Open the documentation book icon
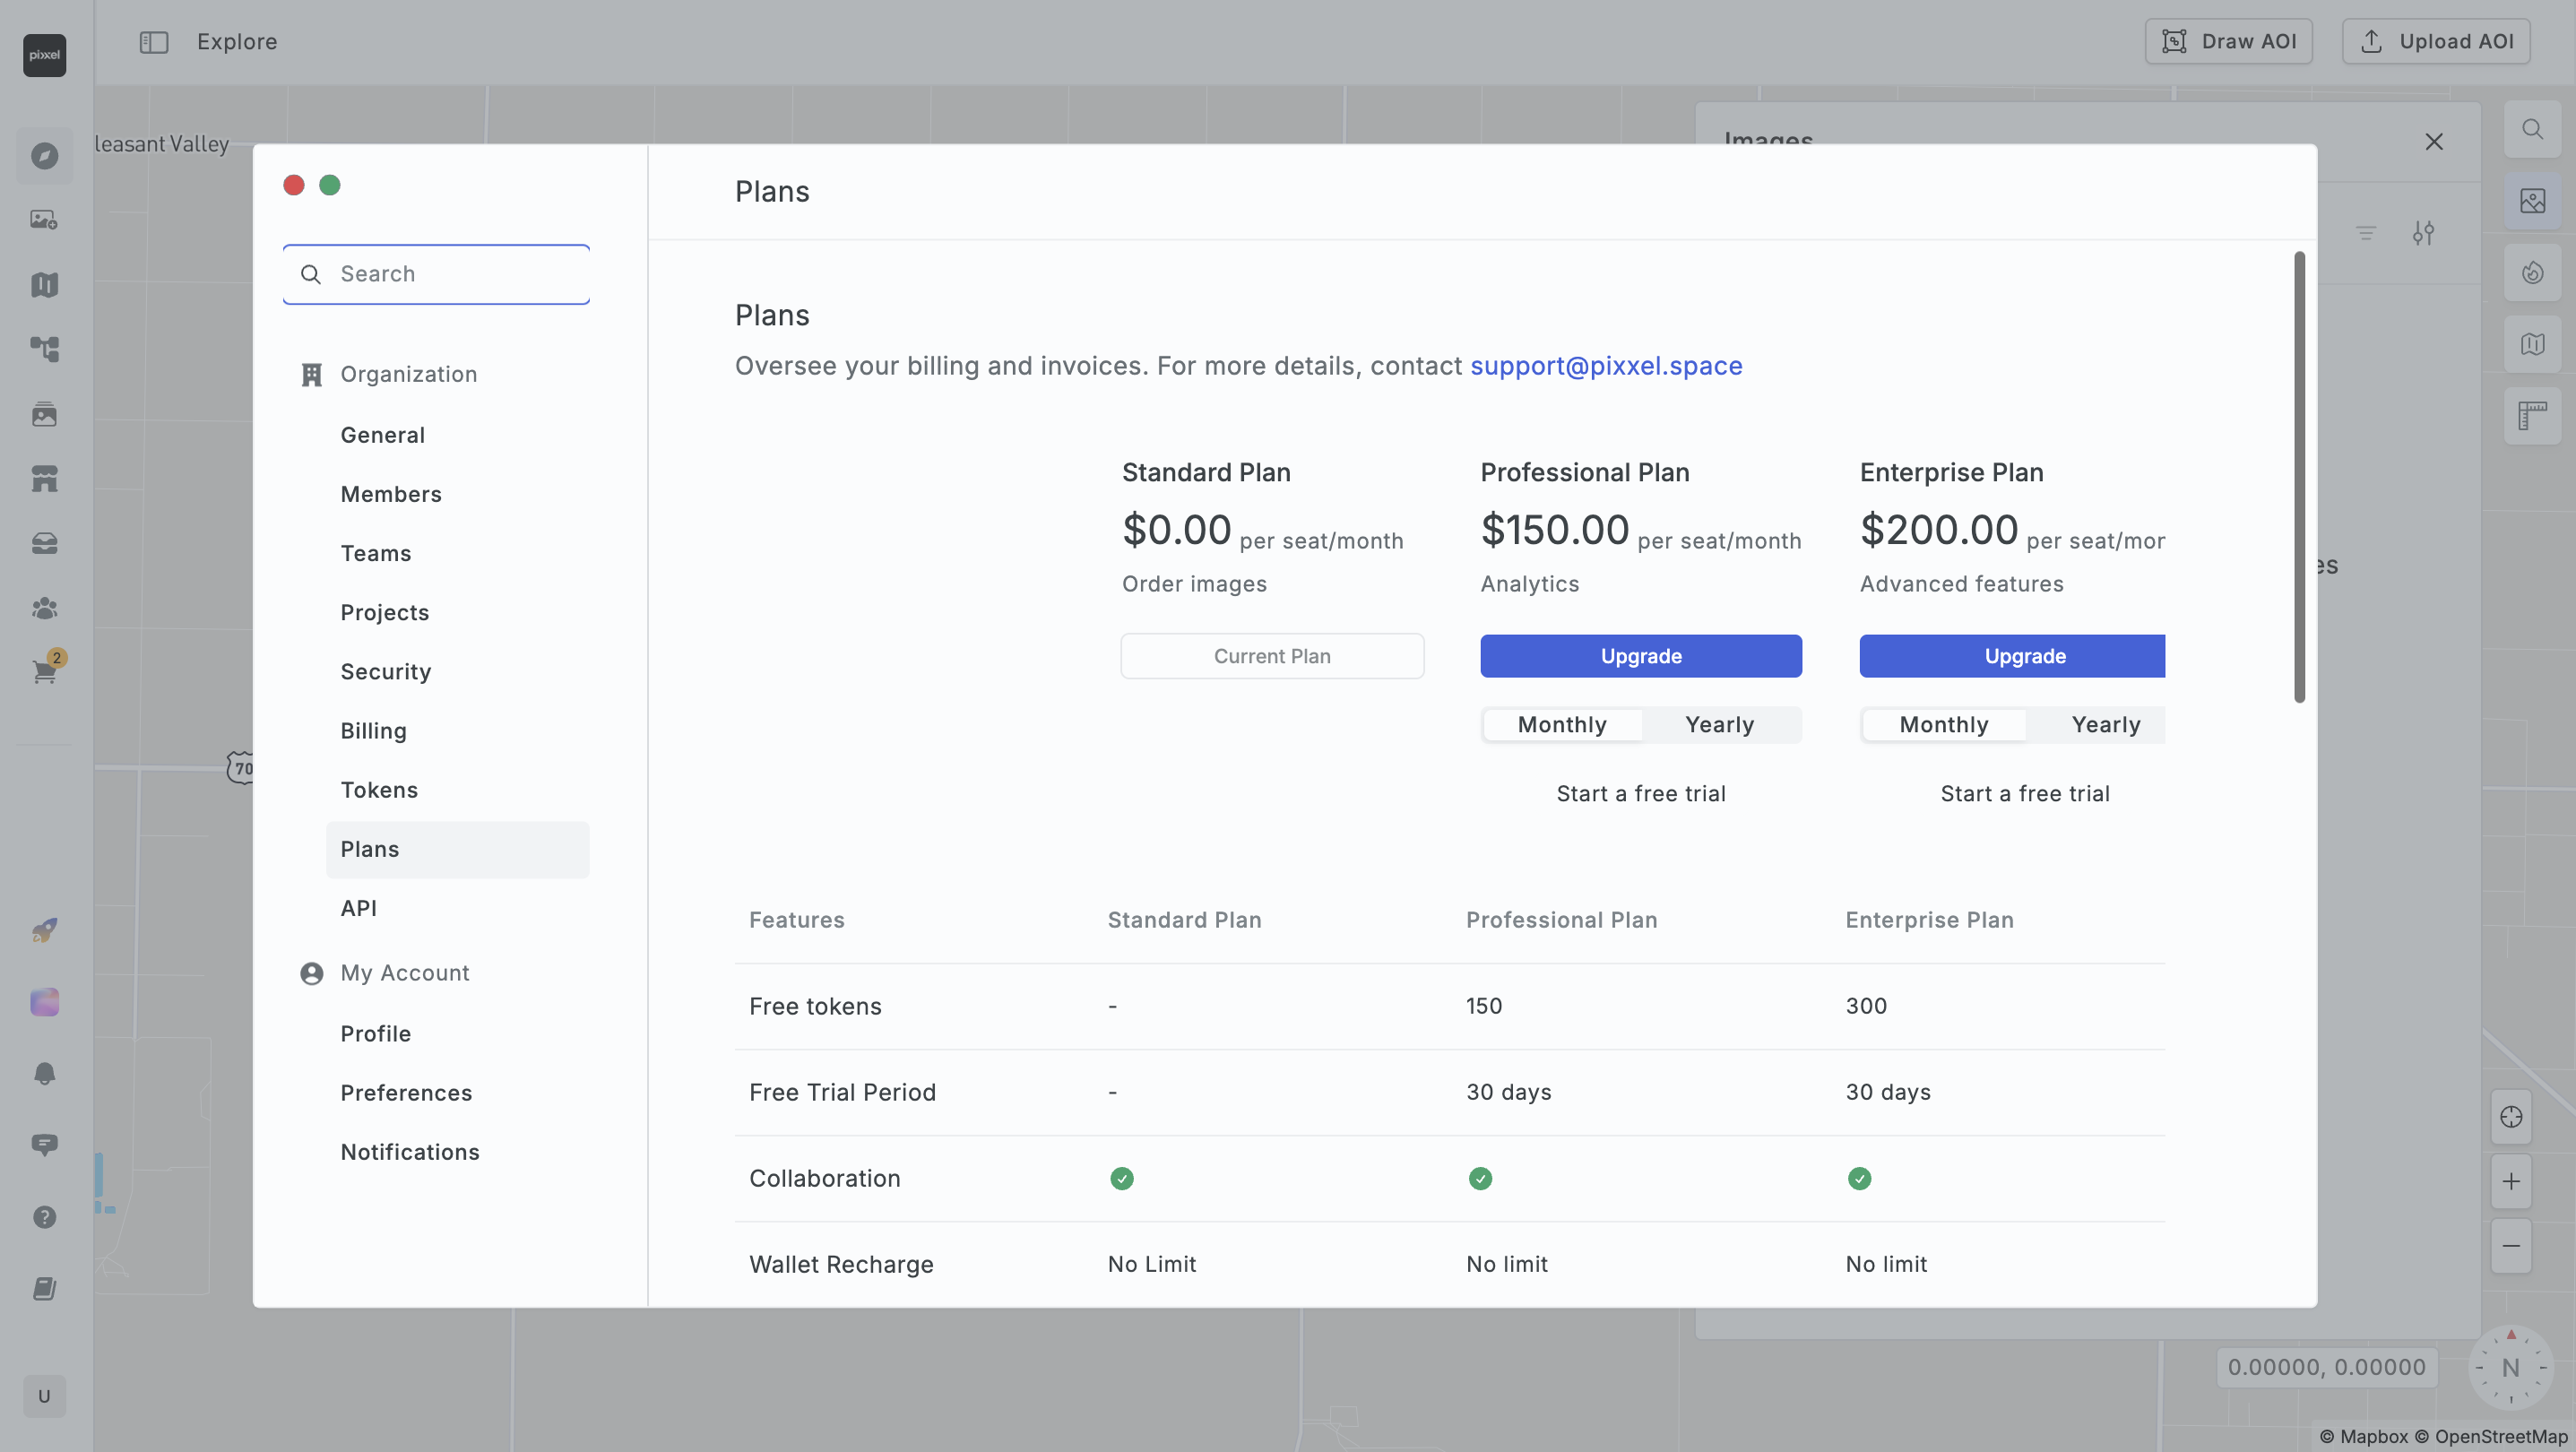The image size is (2576, 1452). pyautogui.click(x=44, y=1289)
